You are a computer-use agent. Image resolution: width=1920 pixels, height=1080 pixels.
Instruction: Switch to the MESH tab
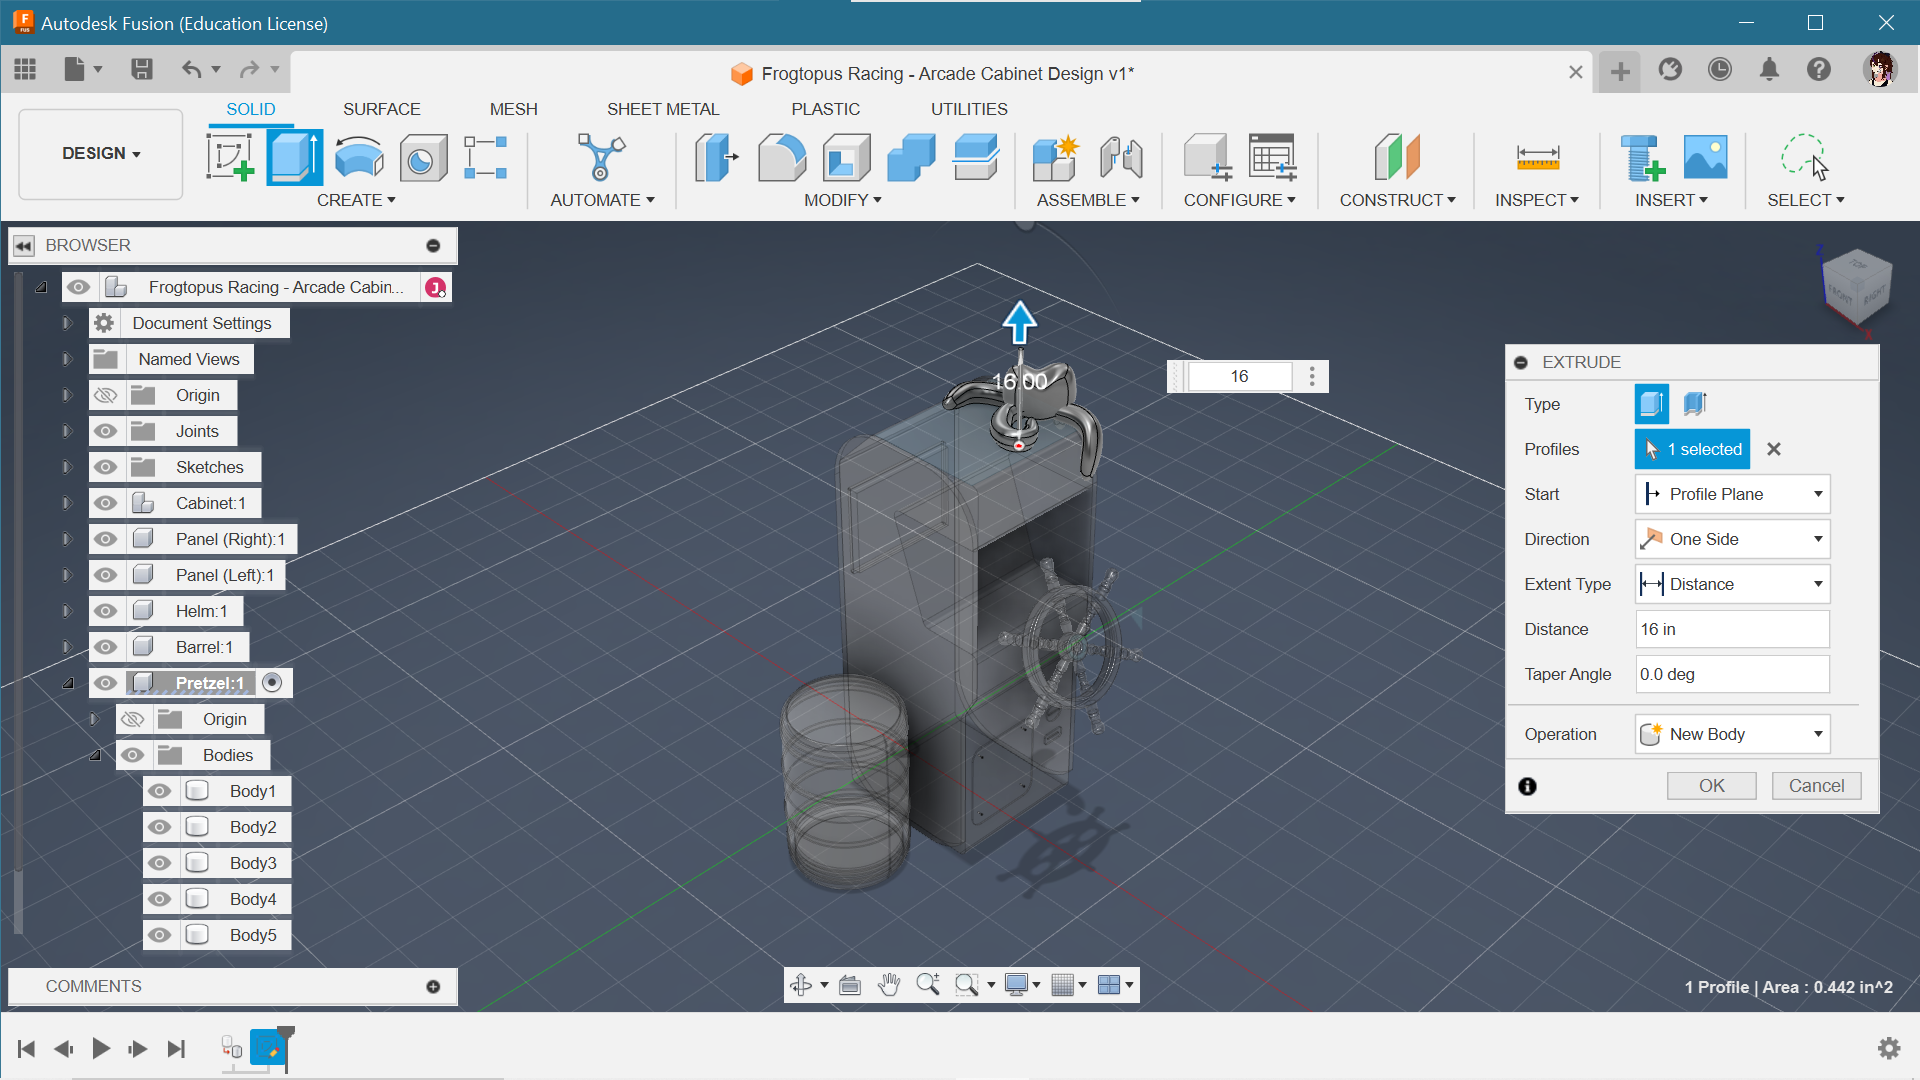pos(513,109)
